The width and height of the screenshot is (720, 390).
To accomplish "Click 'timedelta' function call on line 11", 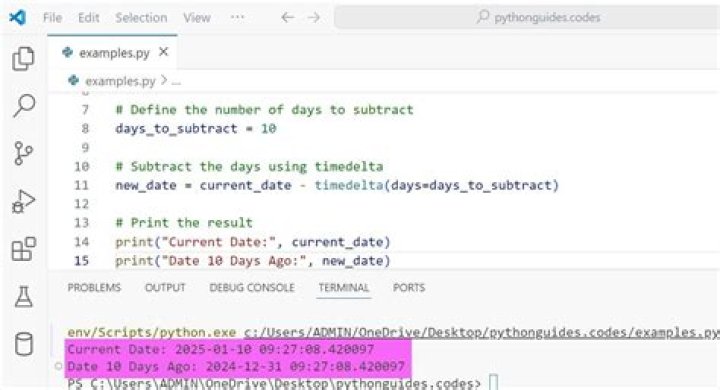I will [x=349, y=185].
